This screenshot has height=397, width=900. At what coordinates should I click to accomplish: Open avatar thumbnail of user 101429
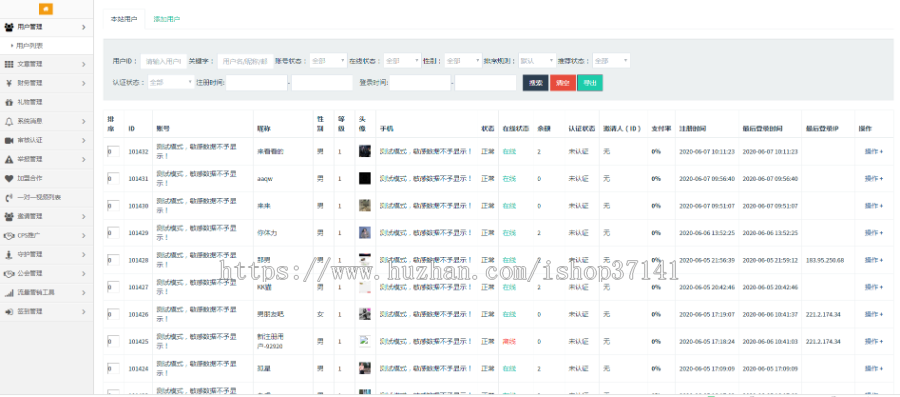click(364, 232)
